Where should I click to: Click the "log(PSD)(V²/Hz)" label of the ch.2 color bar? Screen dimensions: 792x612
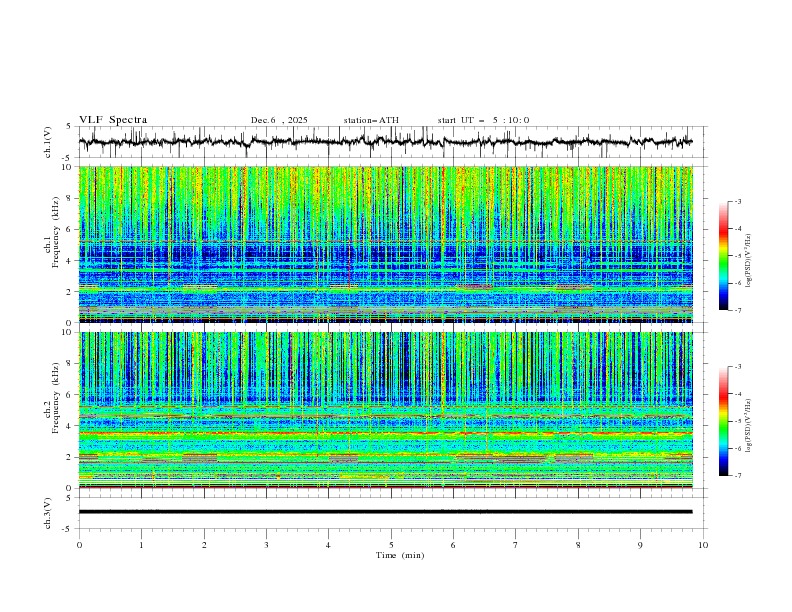[749, 425]
